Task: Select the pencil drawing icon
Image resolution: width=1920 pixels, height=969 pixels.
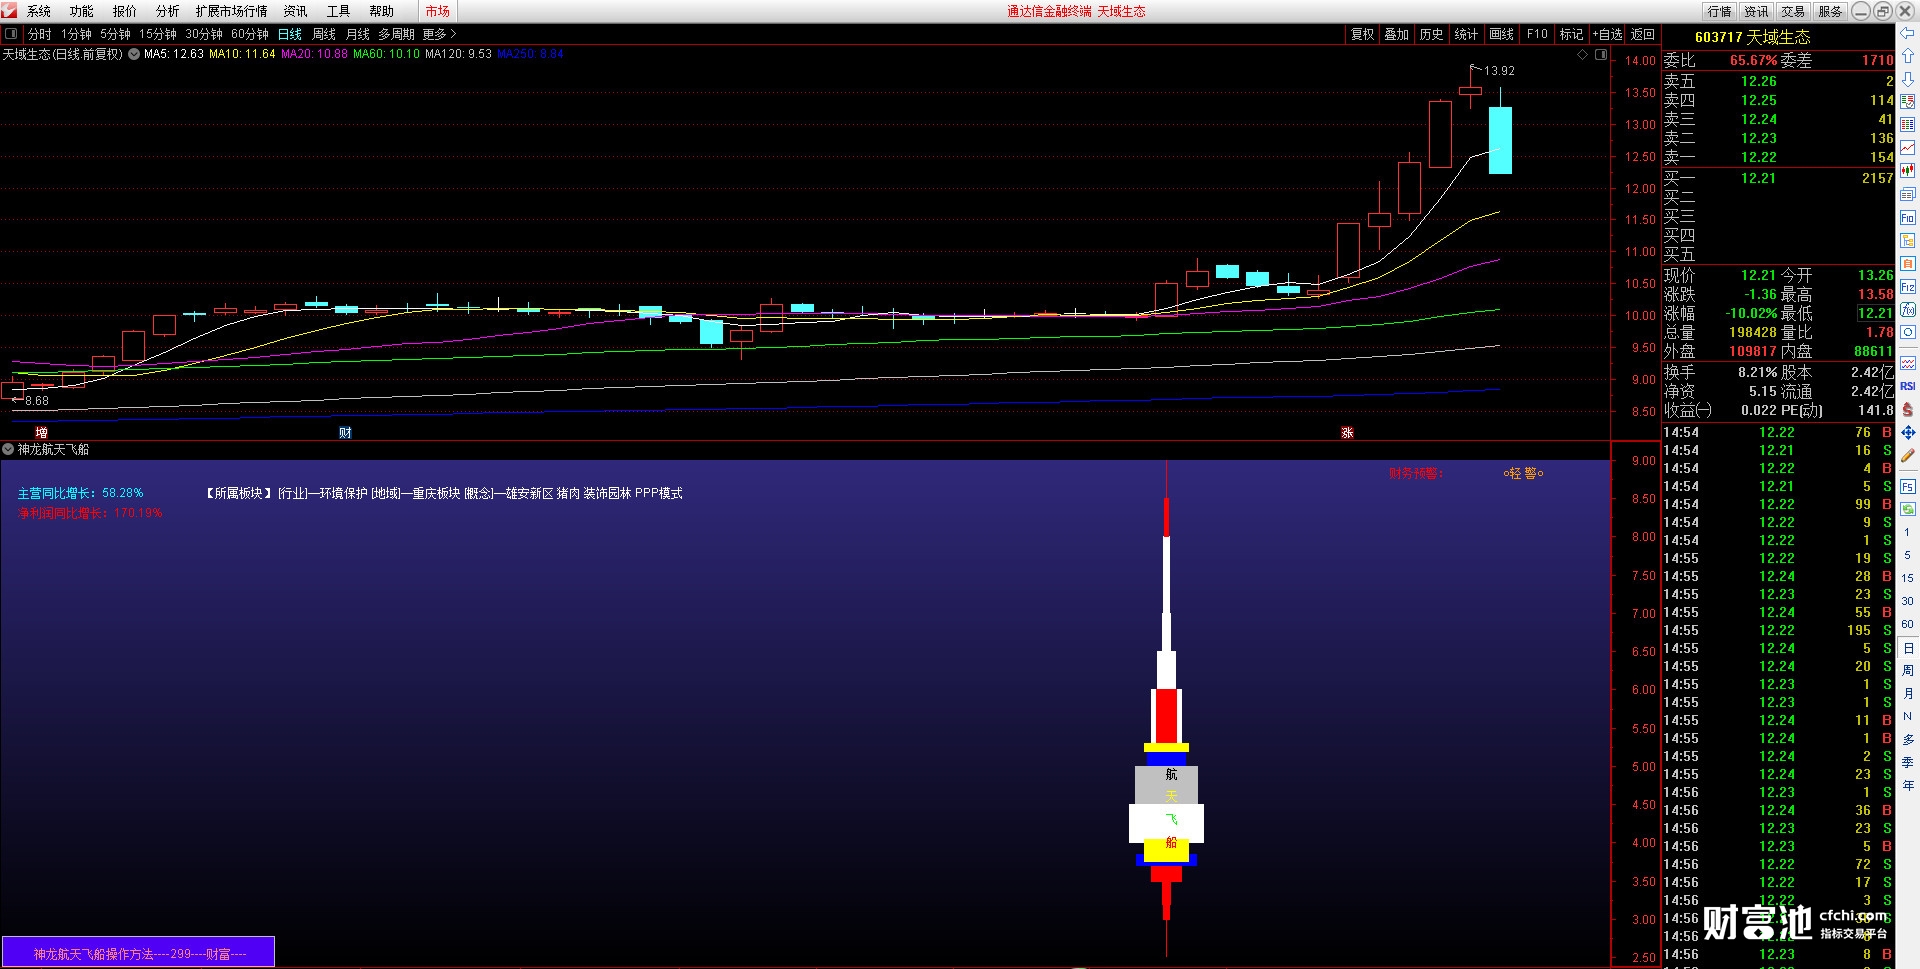Action: tap(1908, 455)
